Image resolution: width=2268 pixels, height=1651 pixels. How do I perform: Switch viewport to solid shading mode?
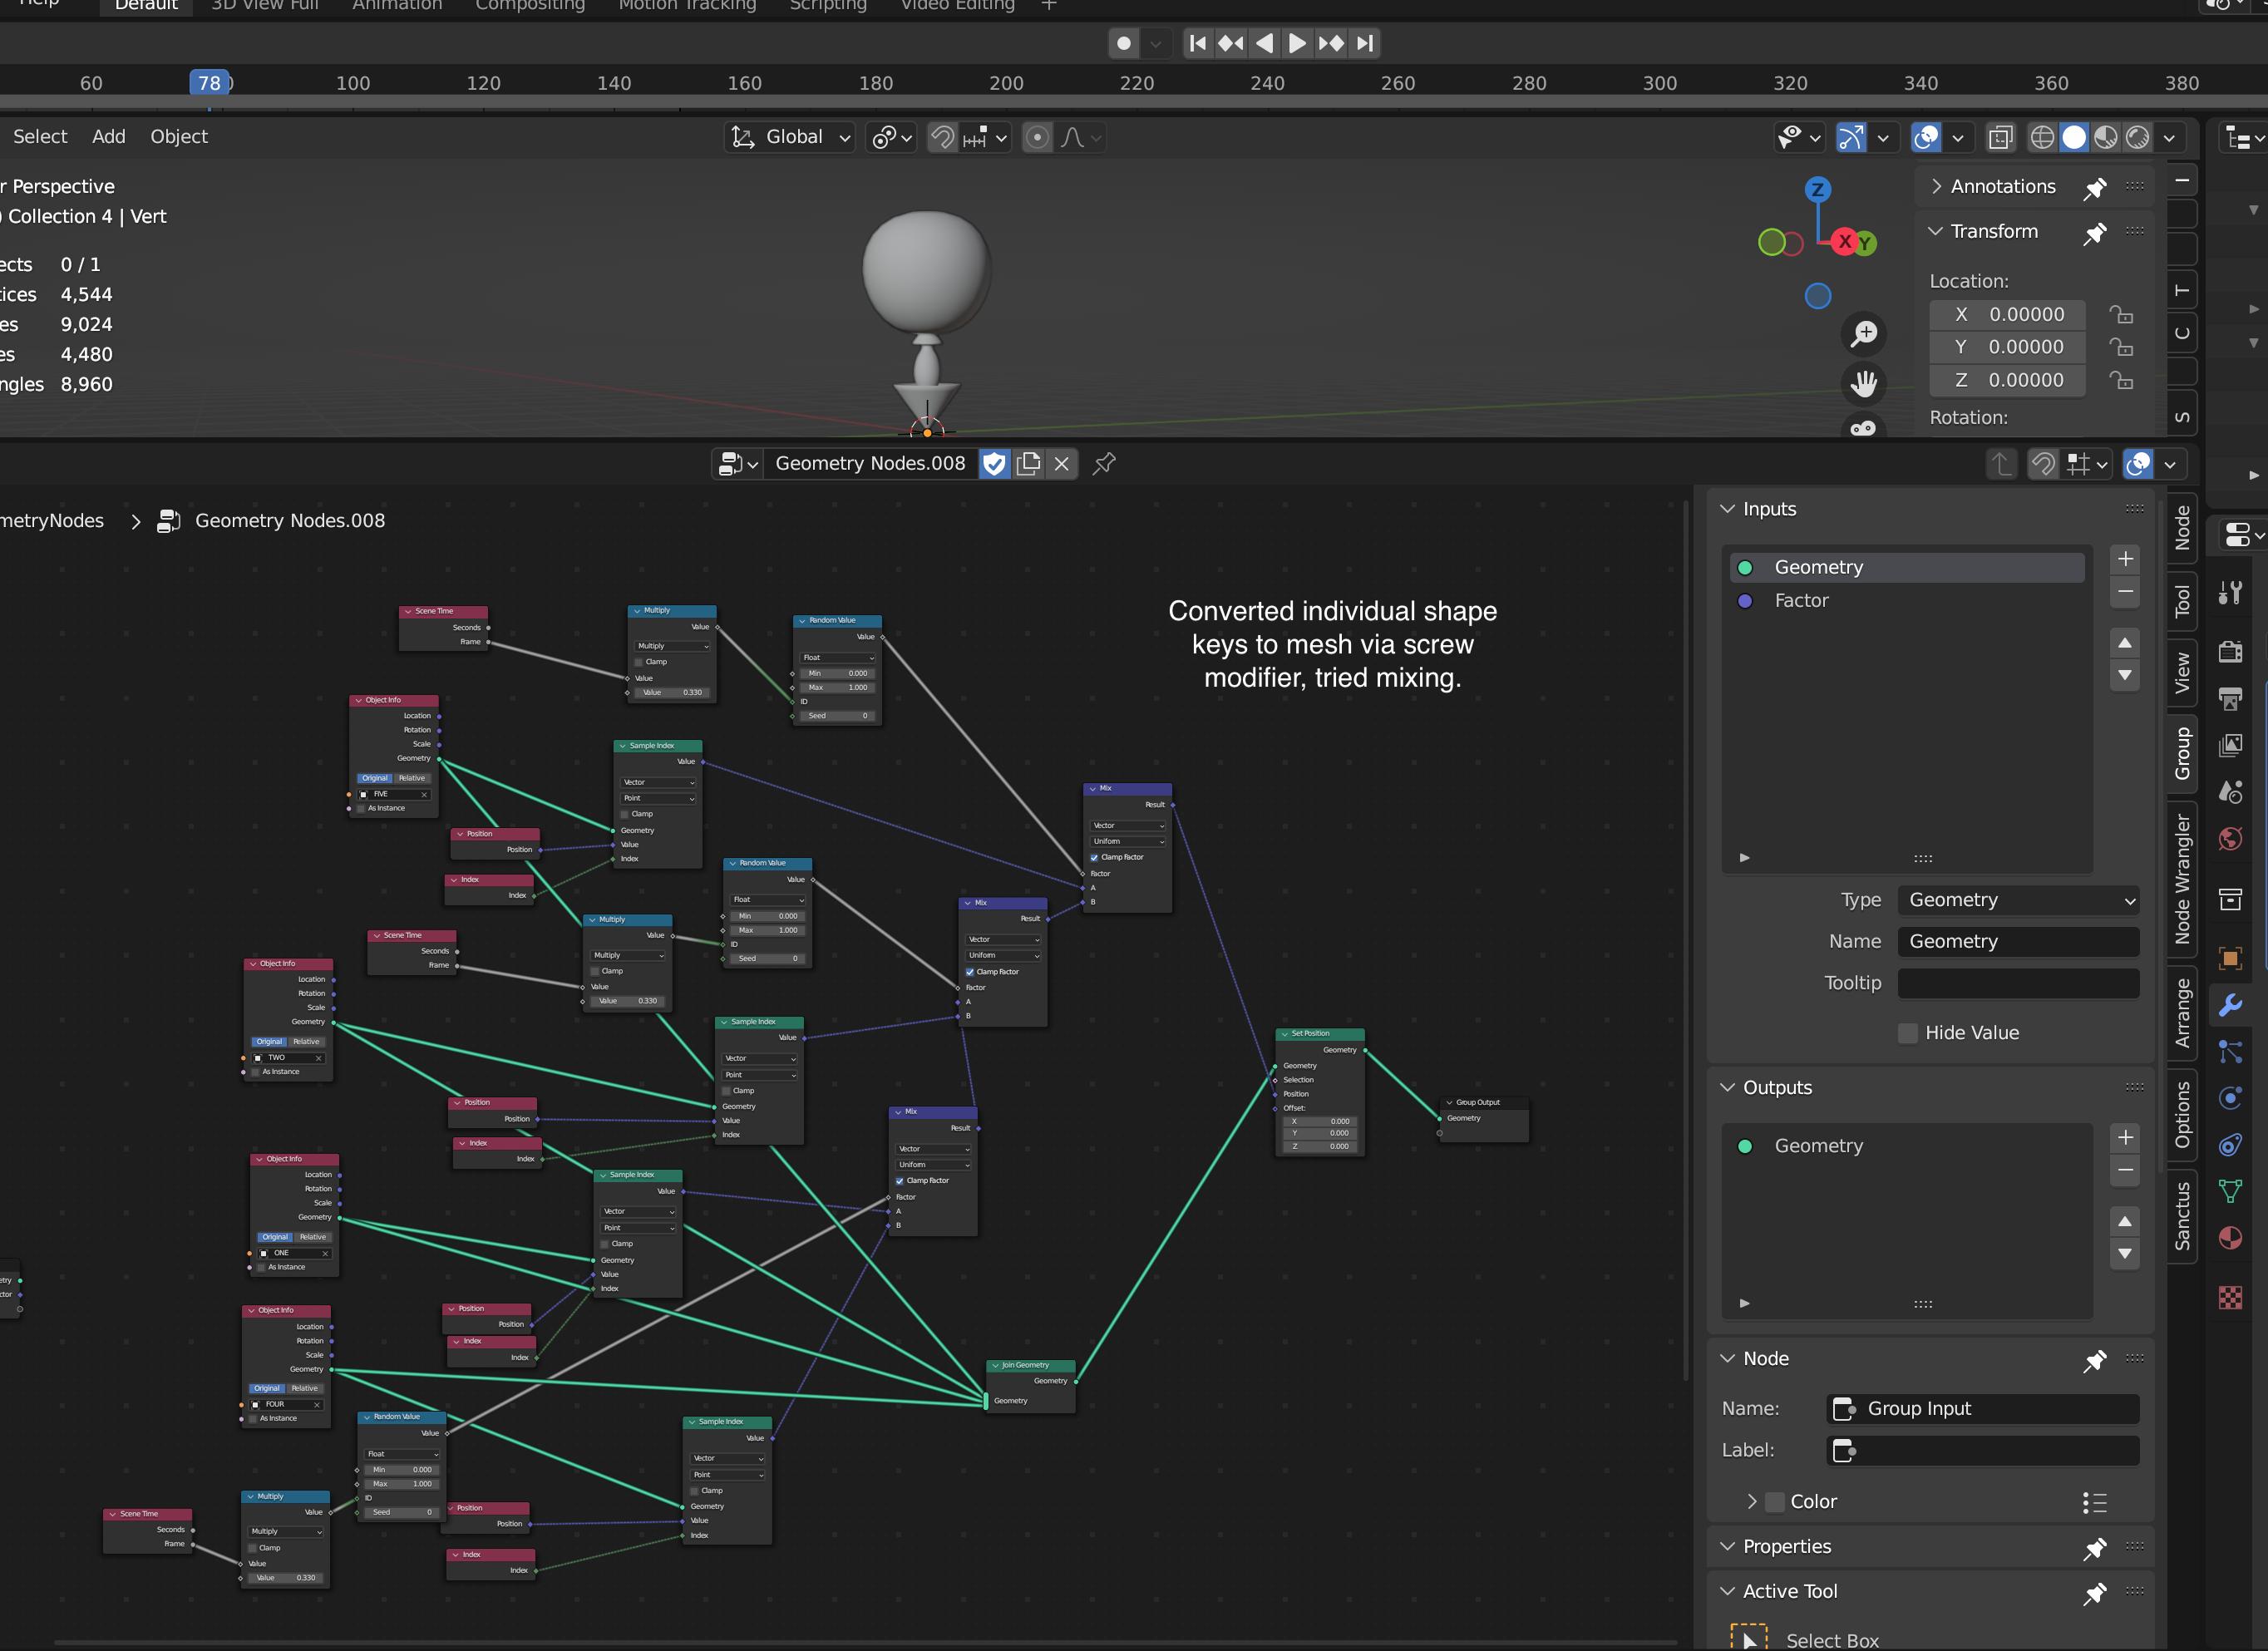pyautogui.click(x=2074, y=138)
